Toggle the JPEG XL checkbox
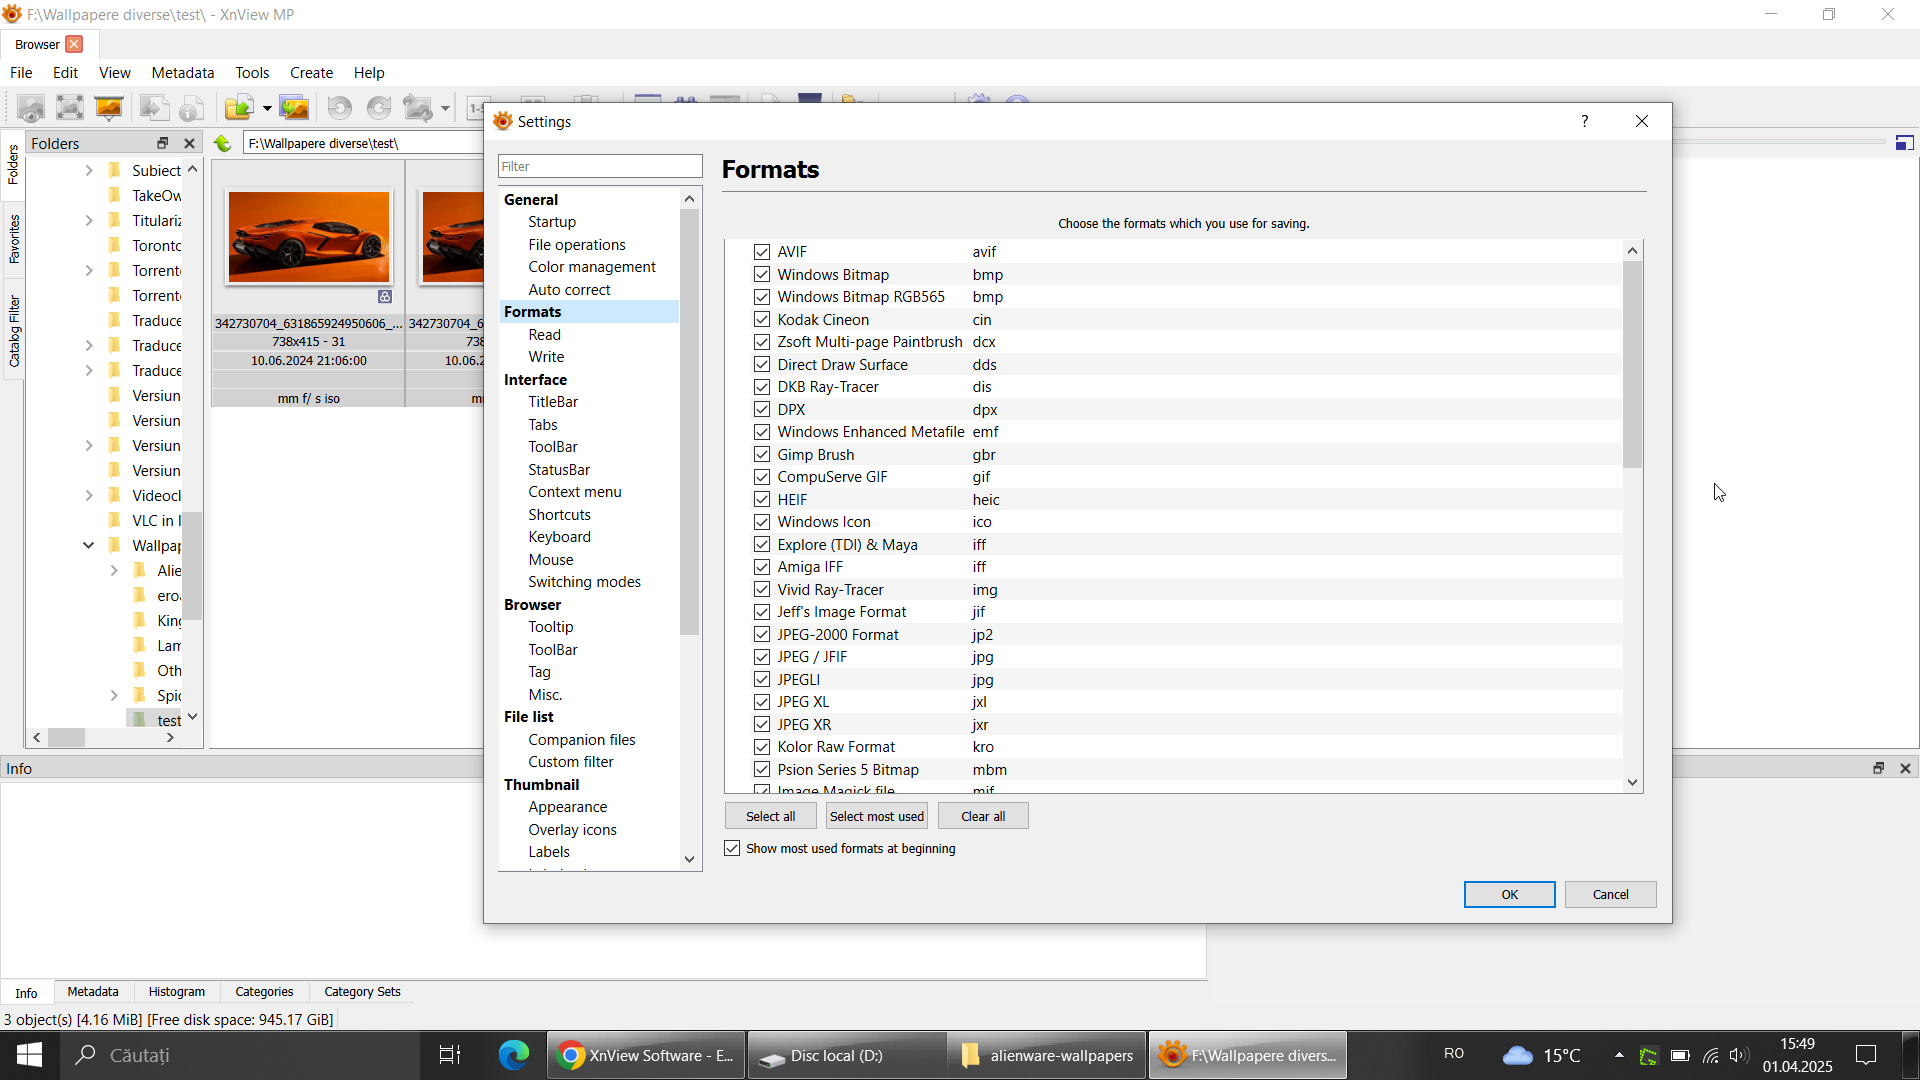Screen dimensions: 1920x1080 coord(762,702)
